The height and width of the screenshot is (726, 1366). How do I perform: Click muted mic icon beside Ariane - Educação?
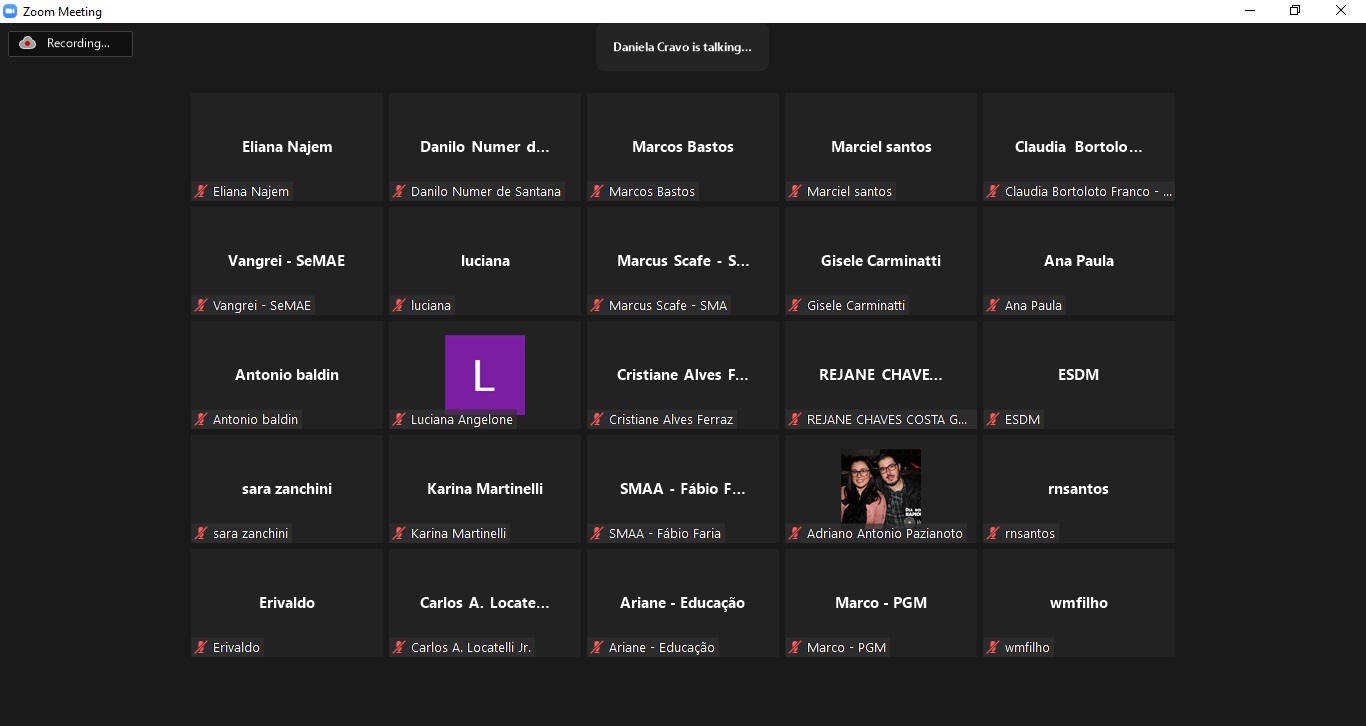pos(597,647)
